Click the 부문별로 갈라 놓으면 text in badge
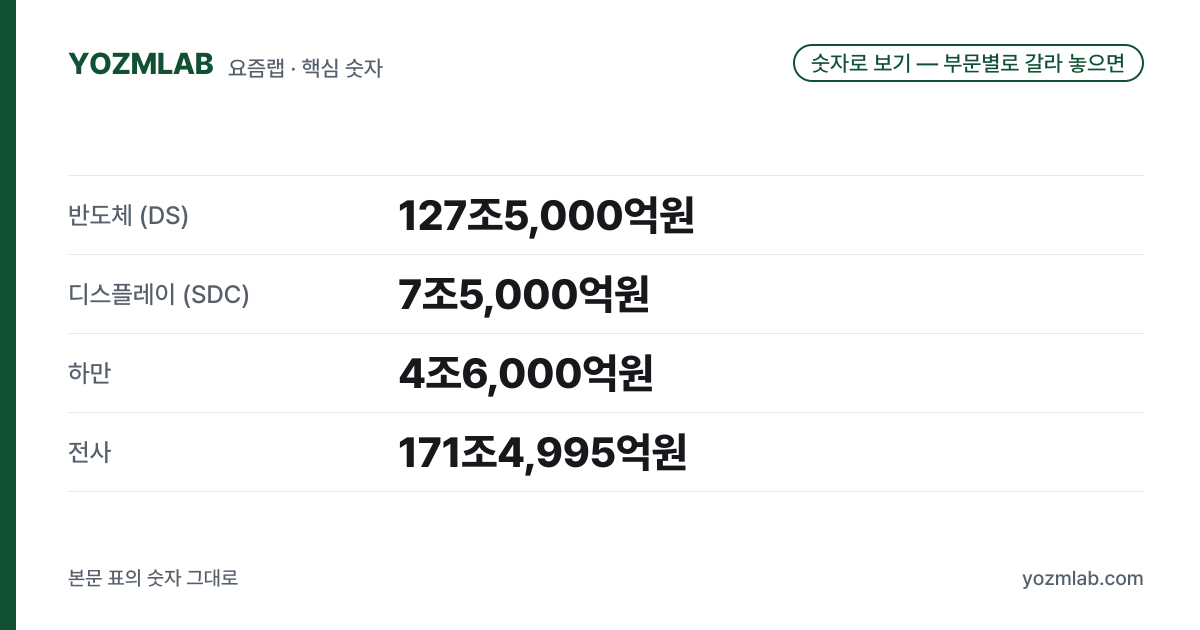 (1035, 63)
